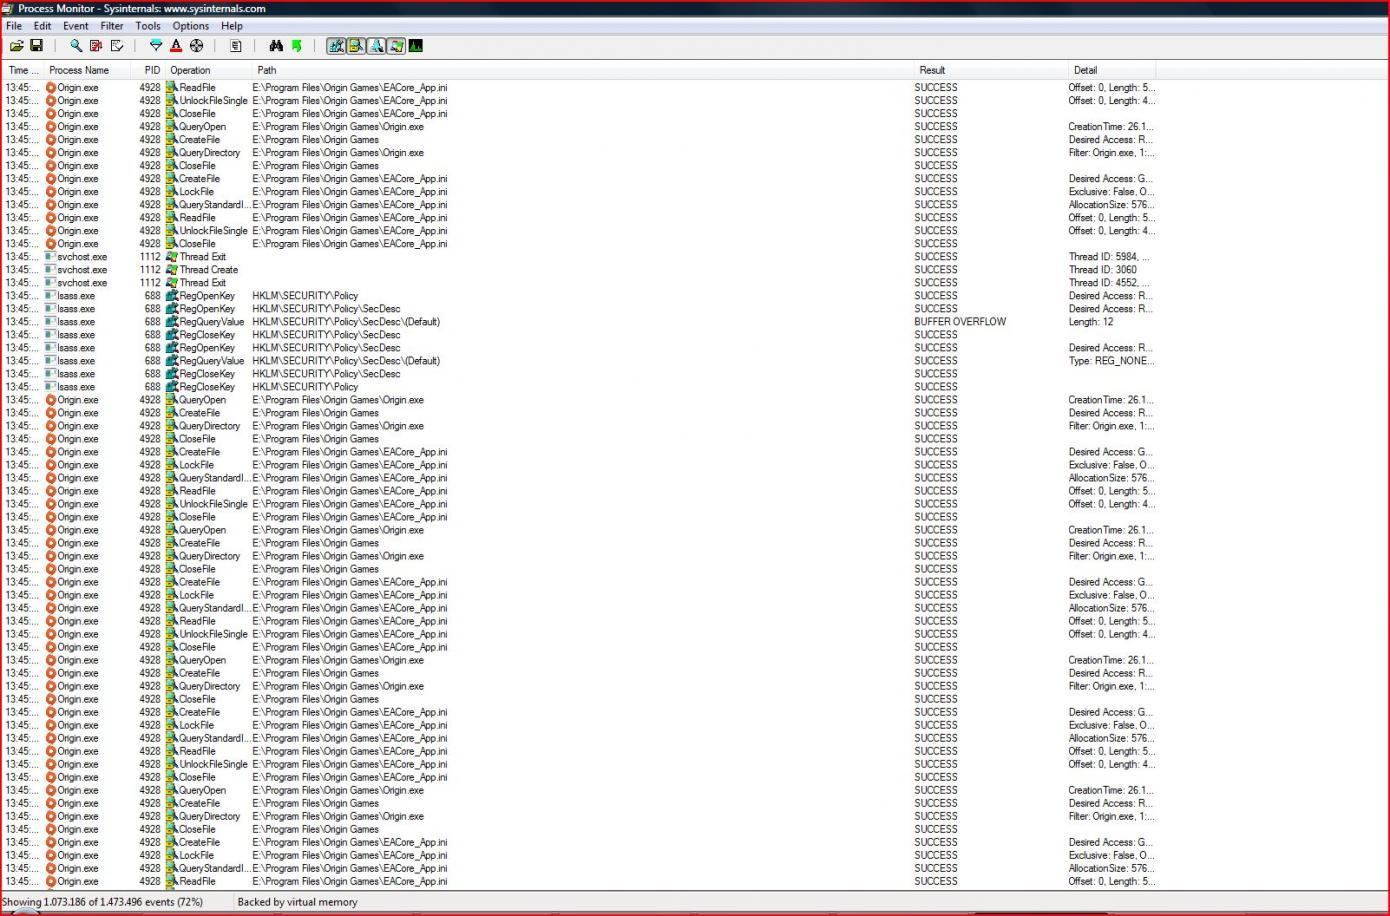1390x916 pixels.
Task: Select the Thread Create operation text
Action: pos(208,270)
